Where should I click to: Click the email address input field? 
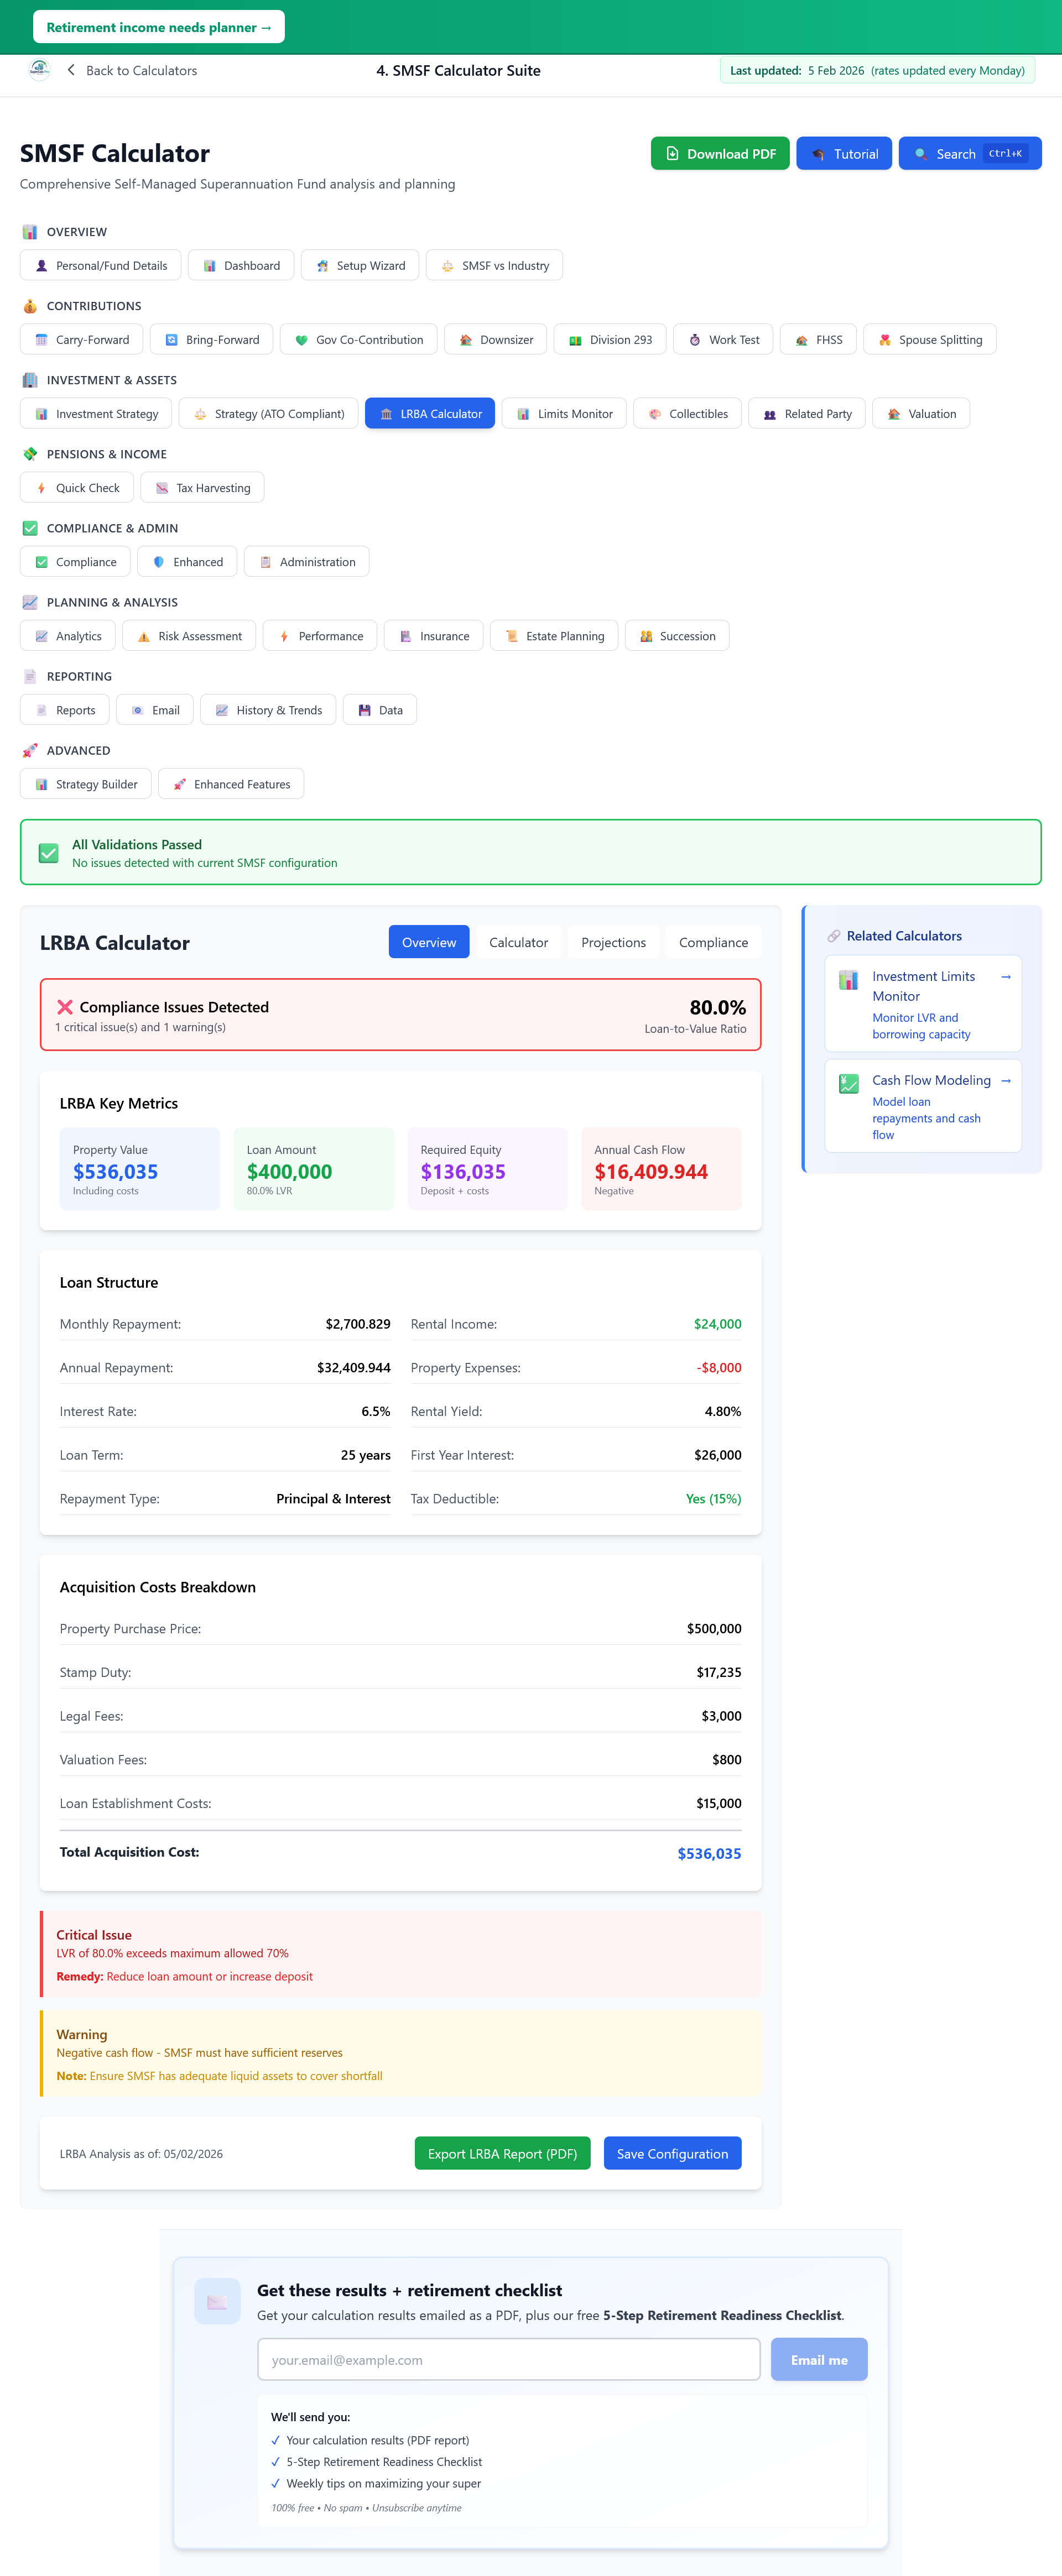tap(508, 2359)
